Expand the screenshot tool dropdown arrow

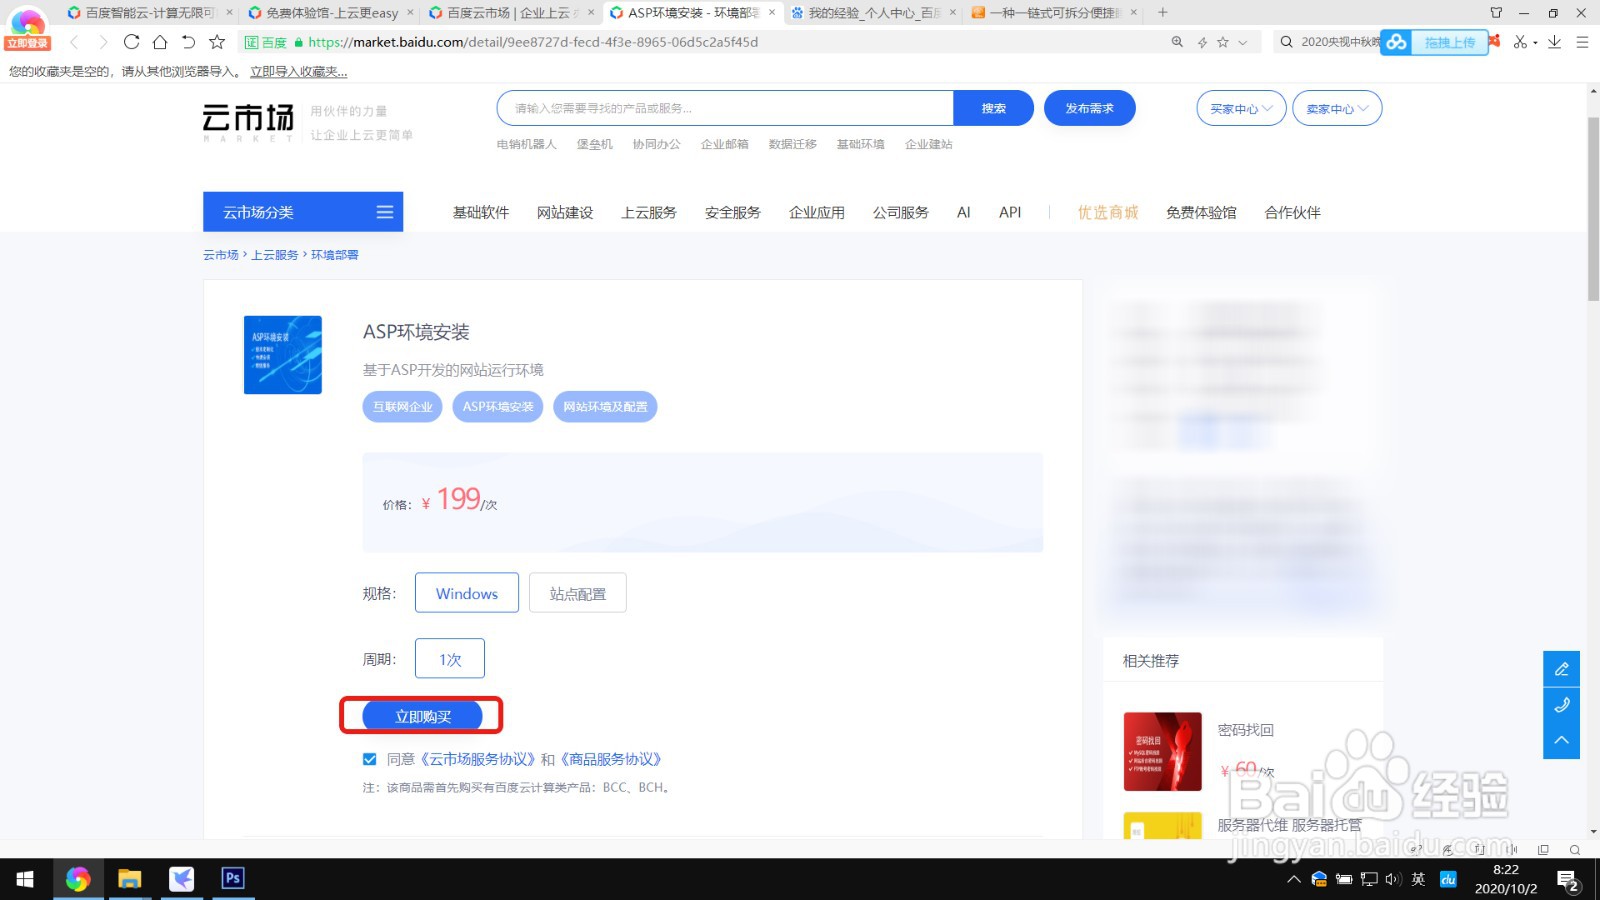(x=1535, y=43)
